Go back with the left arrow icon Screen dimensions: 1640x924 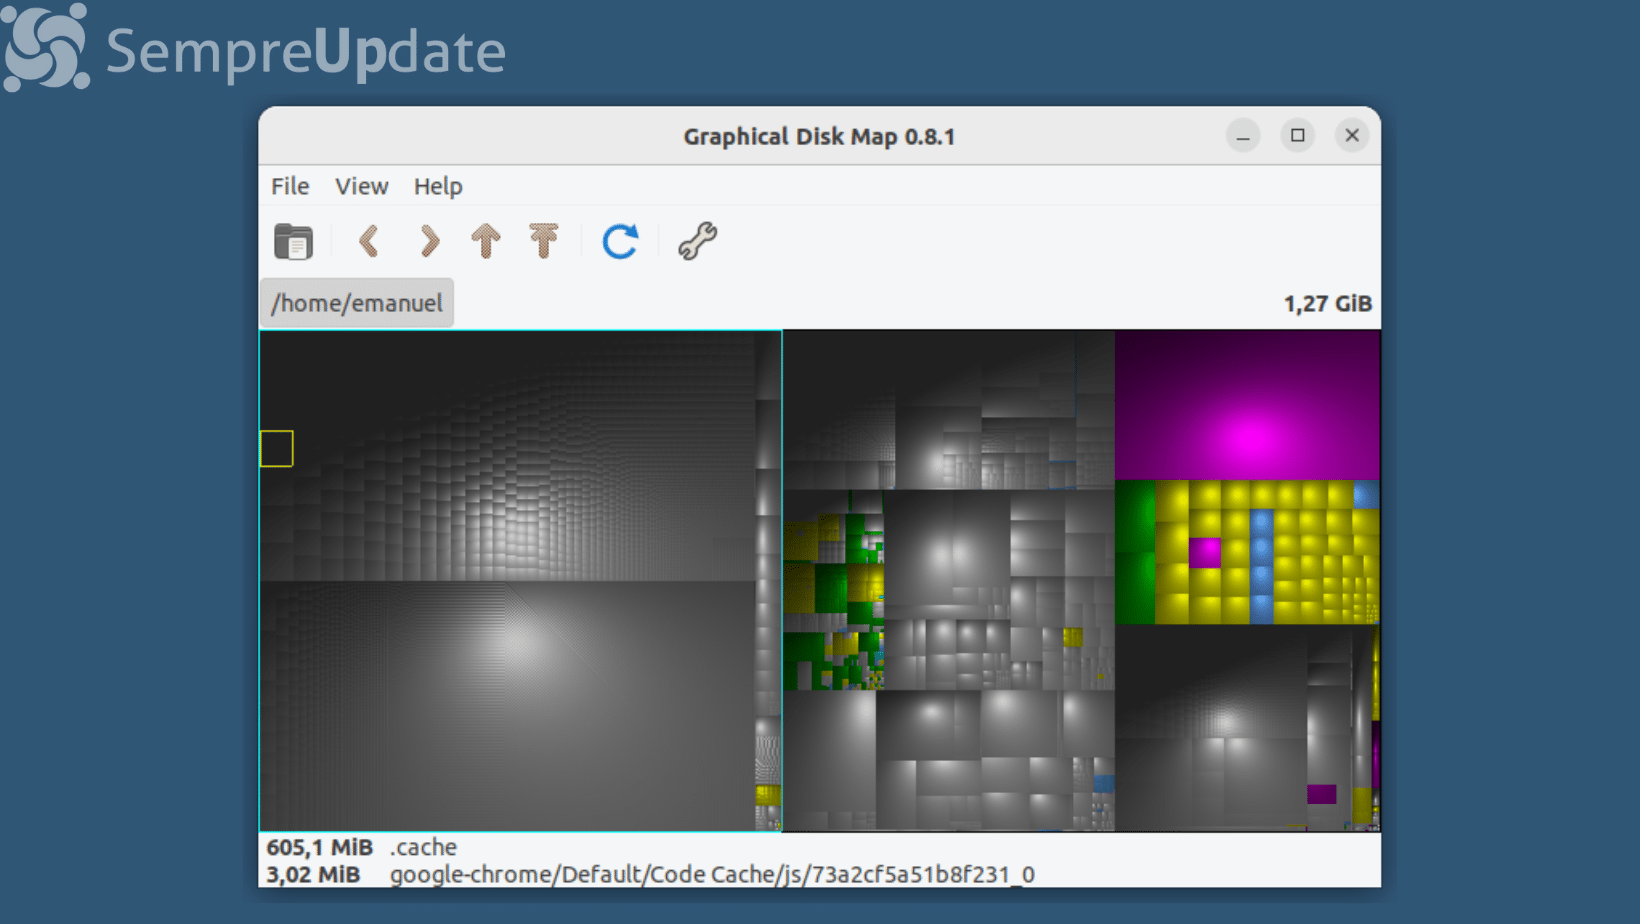(369, 241)
